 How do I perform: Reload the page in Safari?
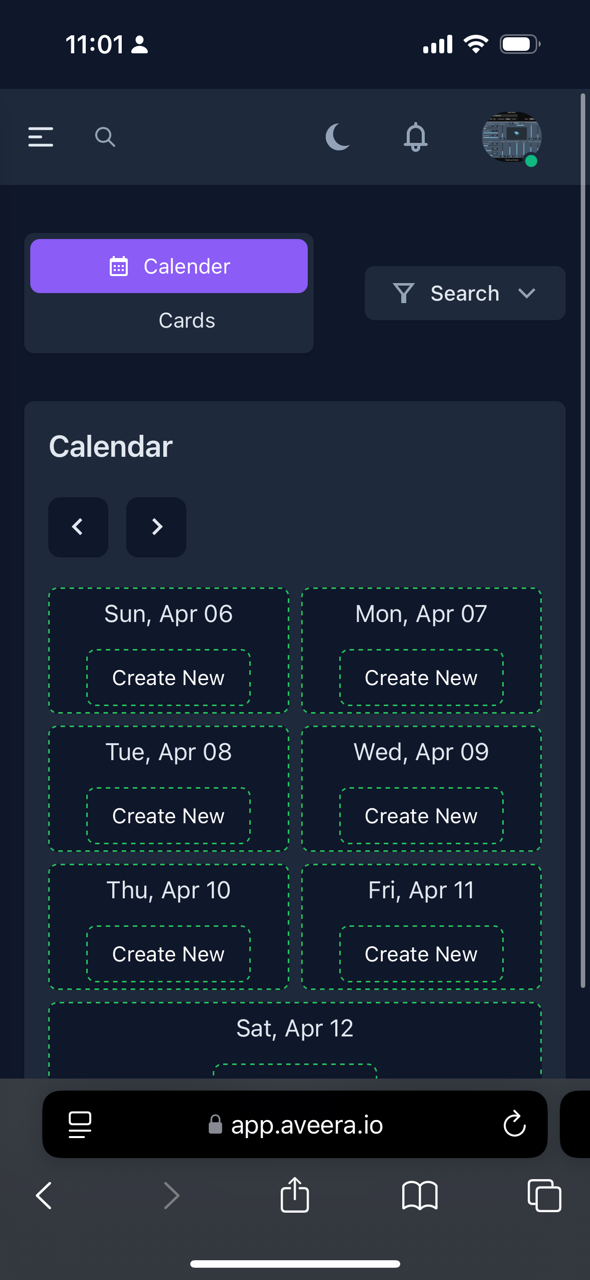514,1125
